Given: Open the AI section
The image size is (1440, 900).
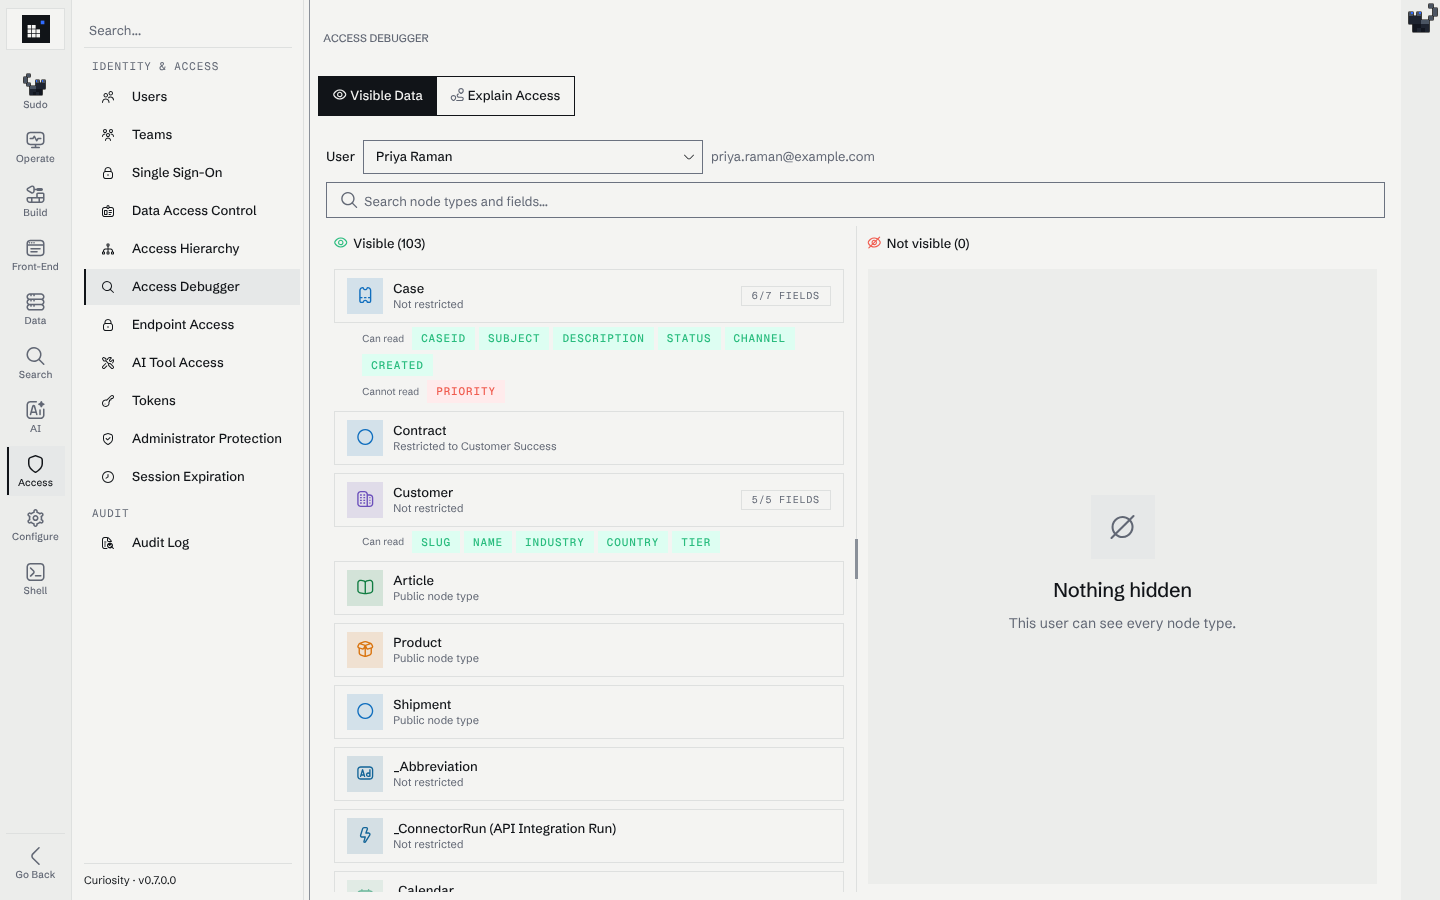Looking at the screenshot, I should (x=35, y=417).
